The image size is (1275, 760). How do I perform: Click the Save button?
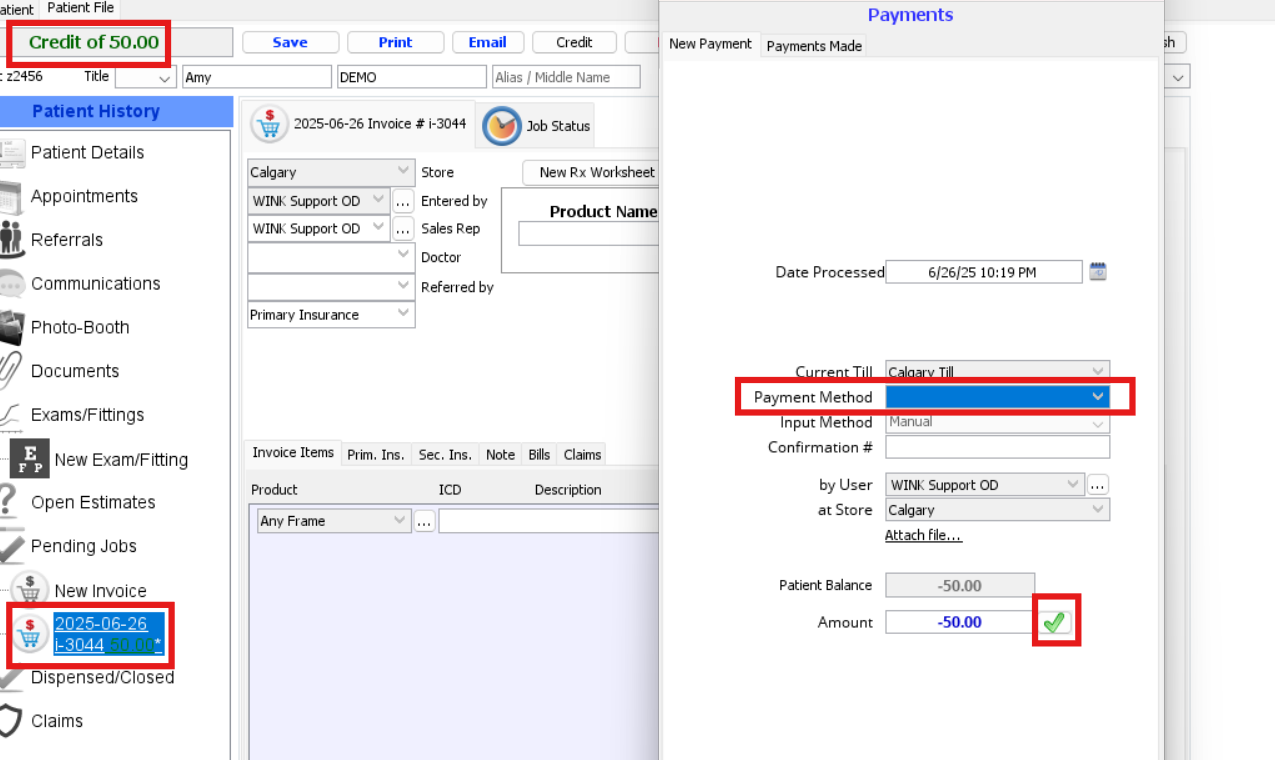[290, 42]
